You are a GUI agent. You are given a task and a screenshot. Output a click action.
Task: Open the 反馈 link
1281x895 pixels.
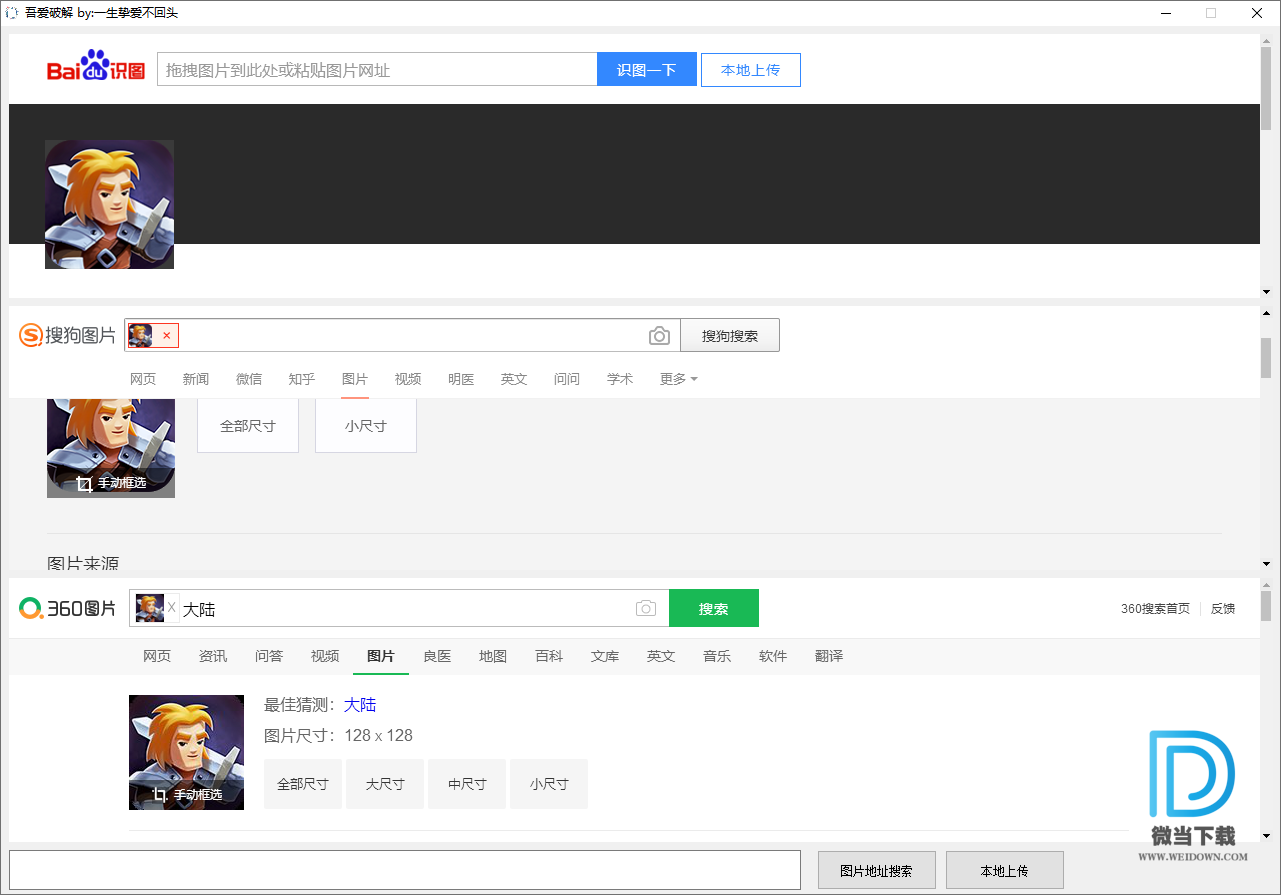coord(1223,608)
